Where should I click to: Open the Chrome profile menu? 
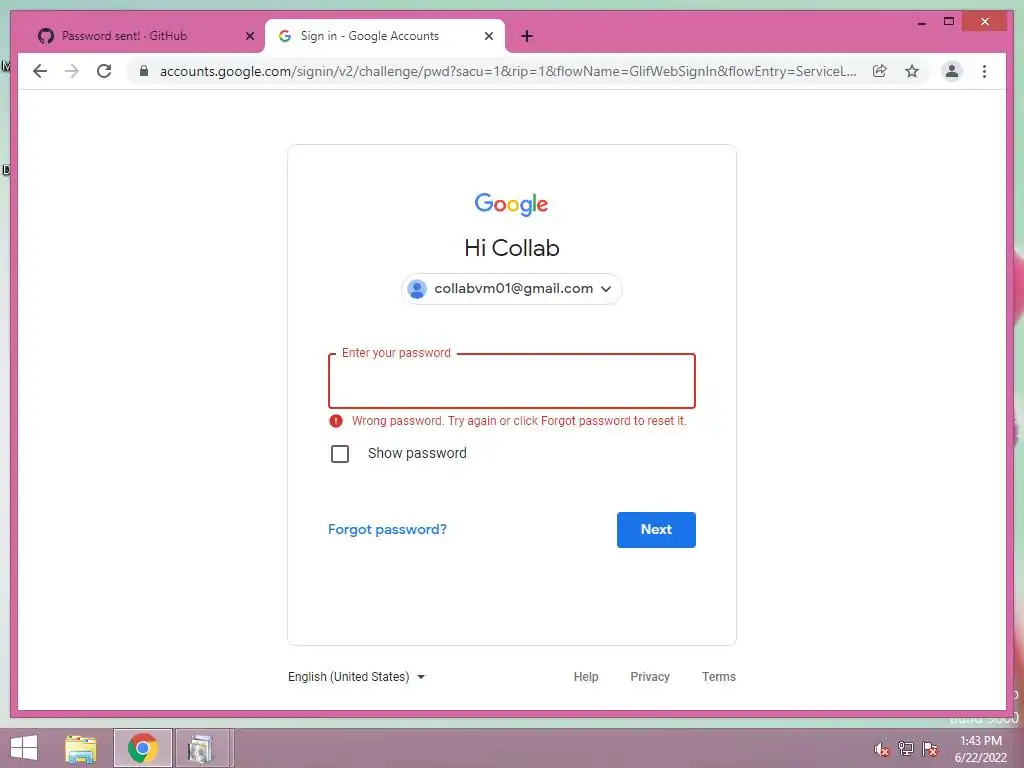coord(952,71)
